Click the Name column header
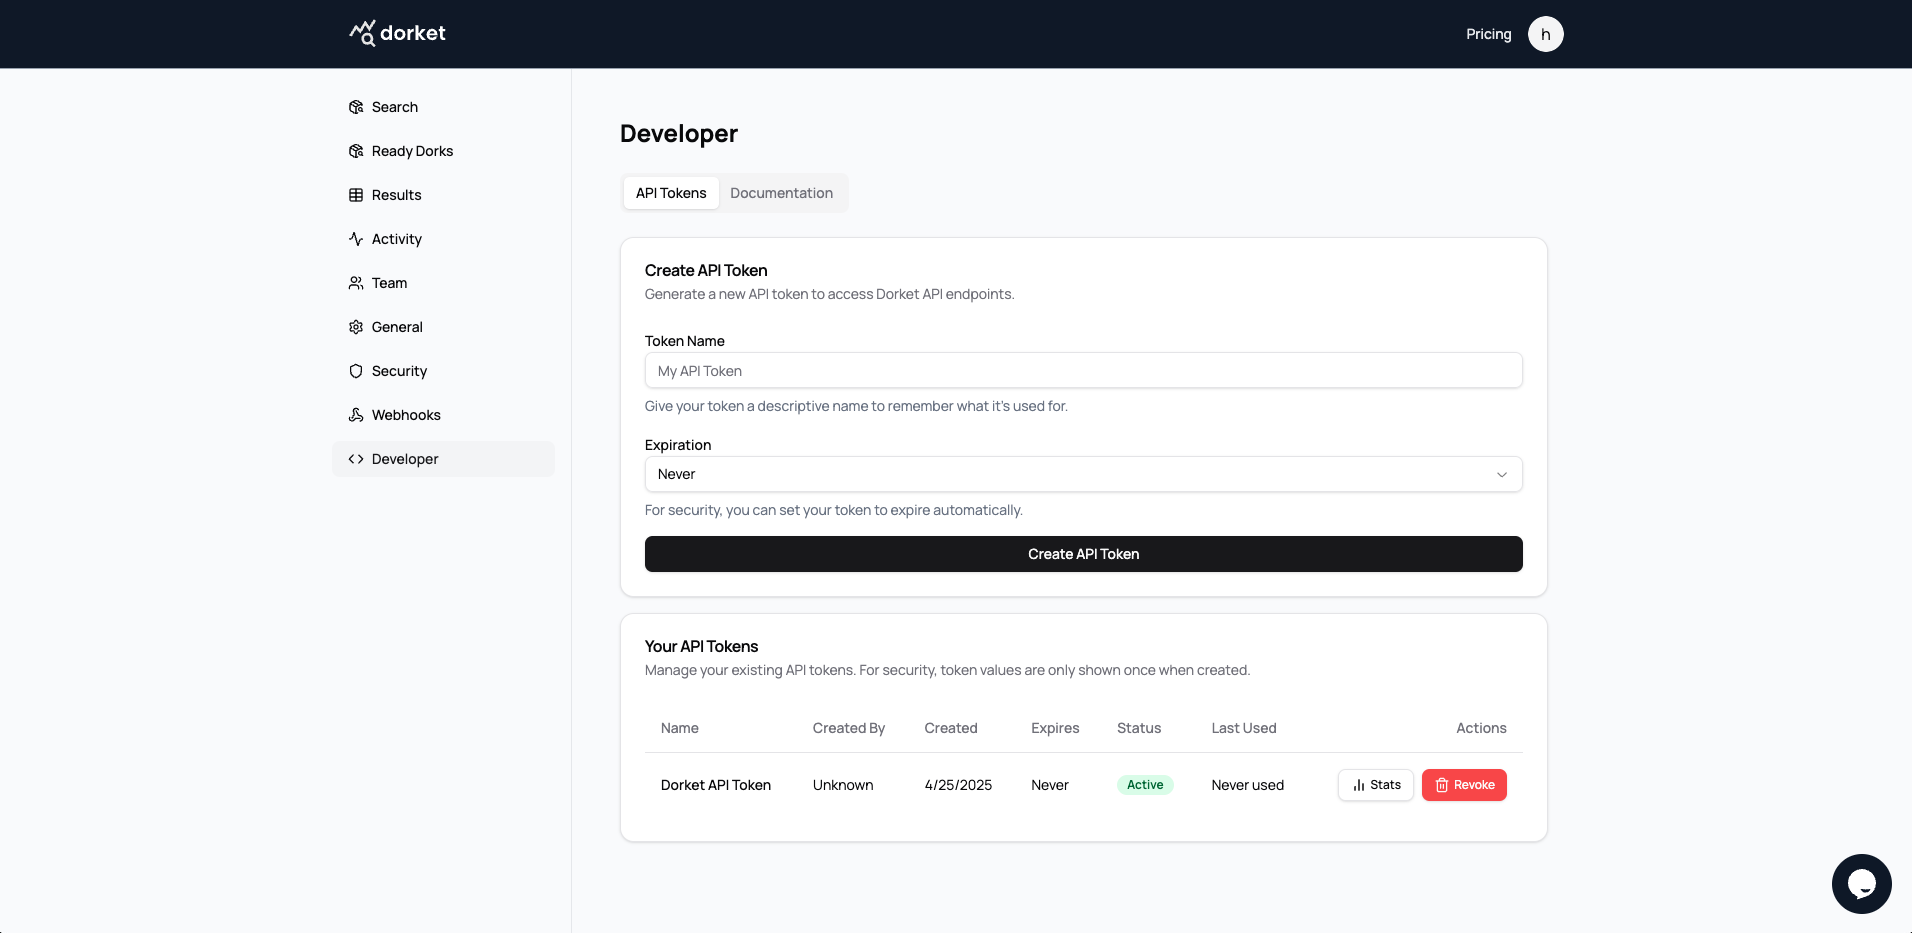 [x=680, y=728]
